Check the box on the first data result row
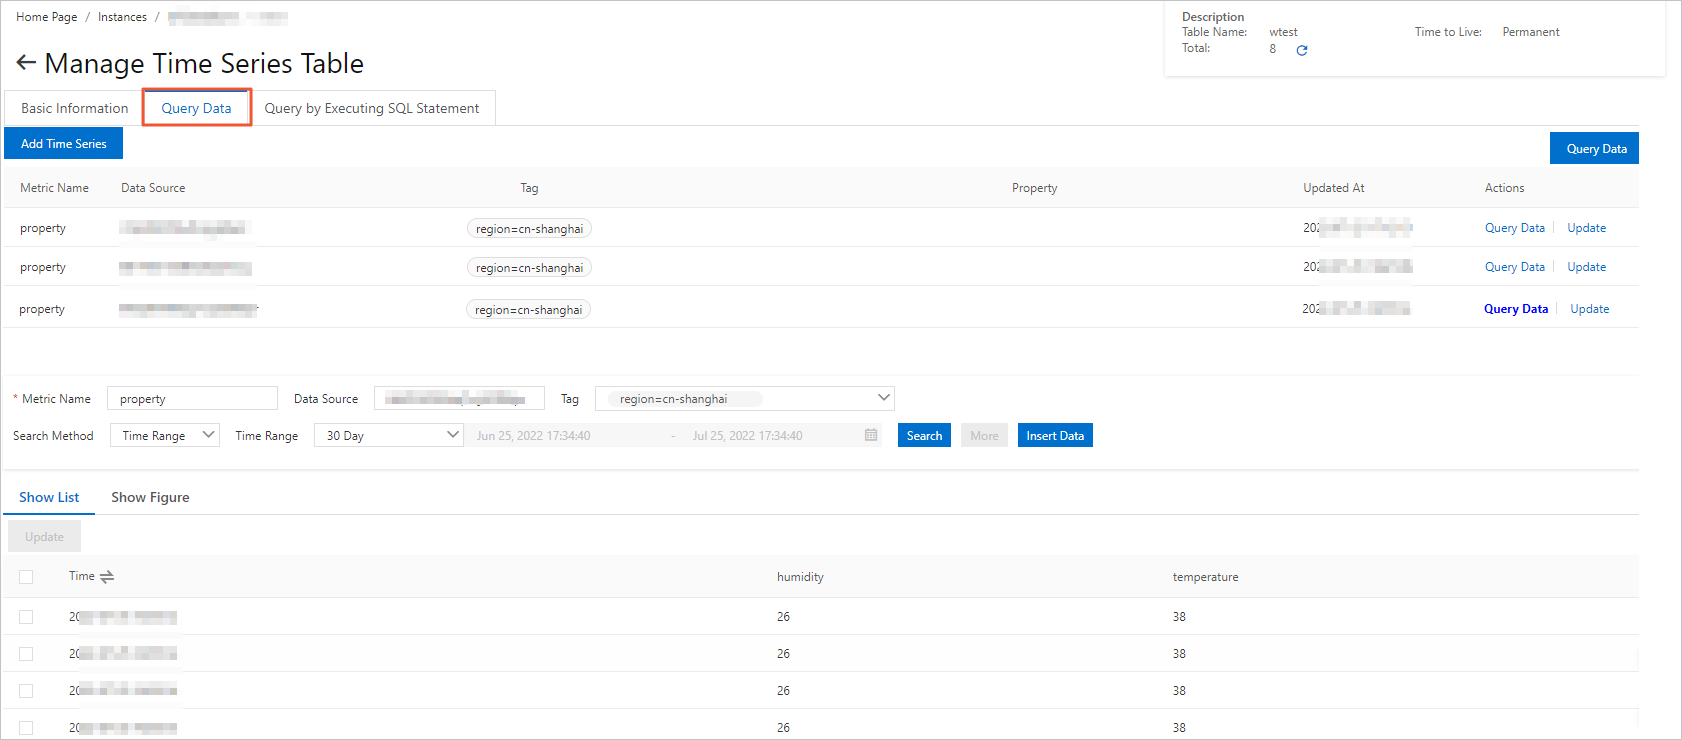The image size is (1682, 740). coord(26,617)
